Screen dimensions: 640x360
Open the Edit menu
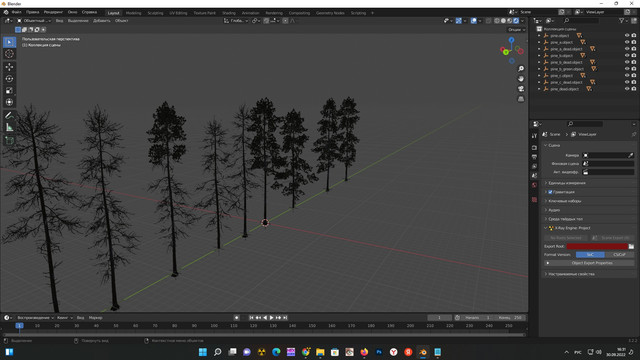click(x=33, y=12)
